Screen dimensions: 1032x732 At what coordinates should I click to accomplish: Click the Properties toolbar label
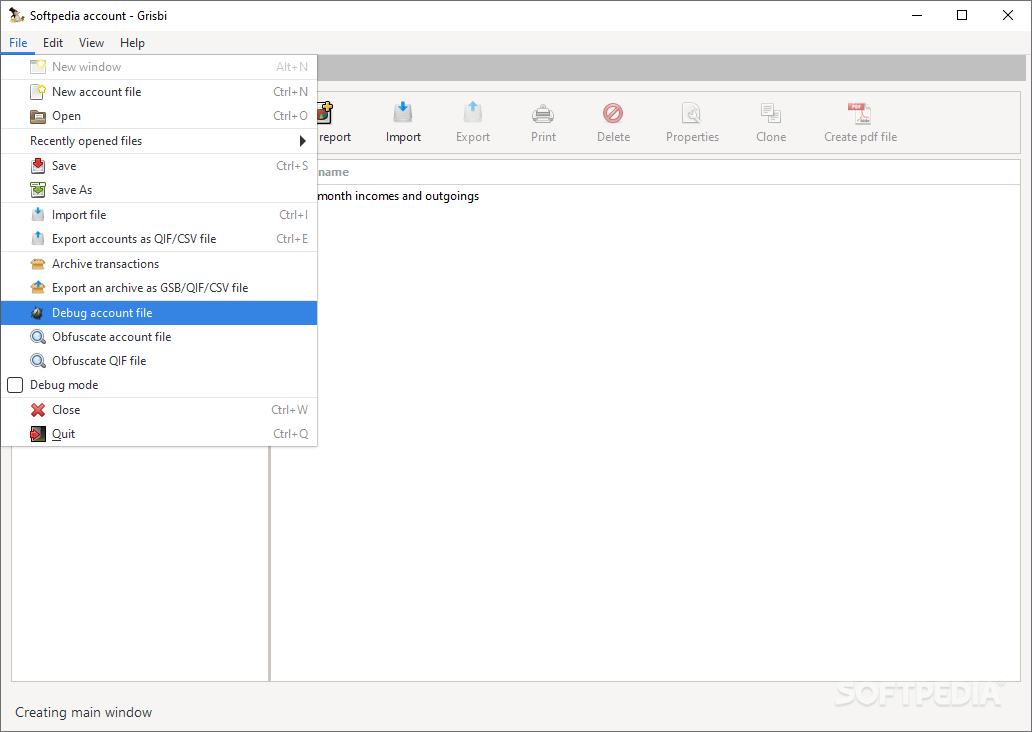point(692,137)
